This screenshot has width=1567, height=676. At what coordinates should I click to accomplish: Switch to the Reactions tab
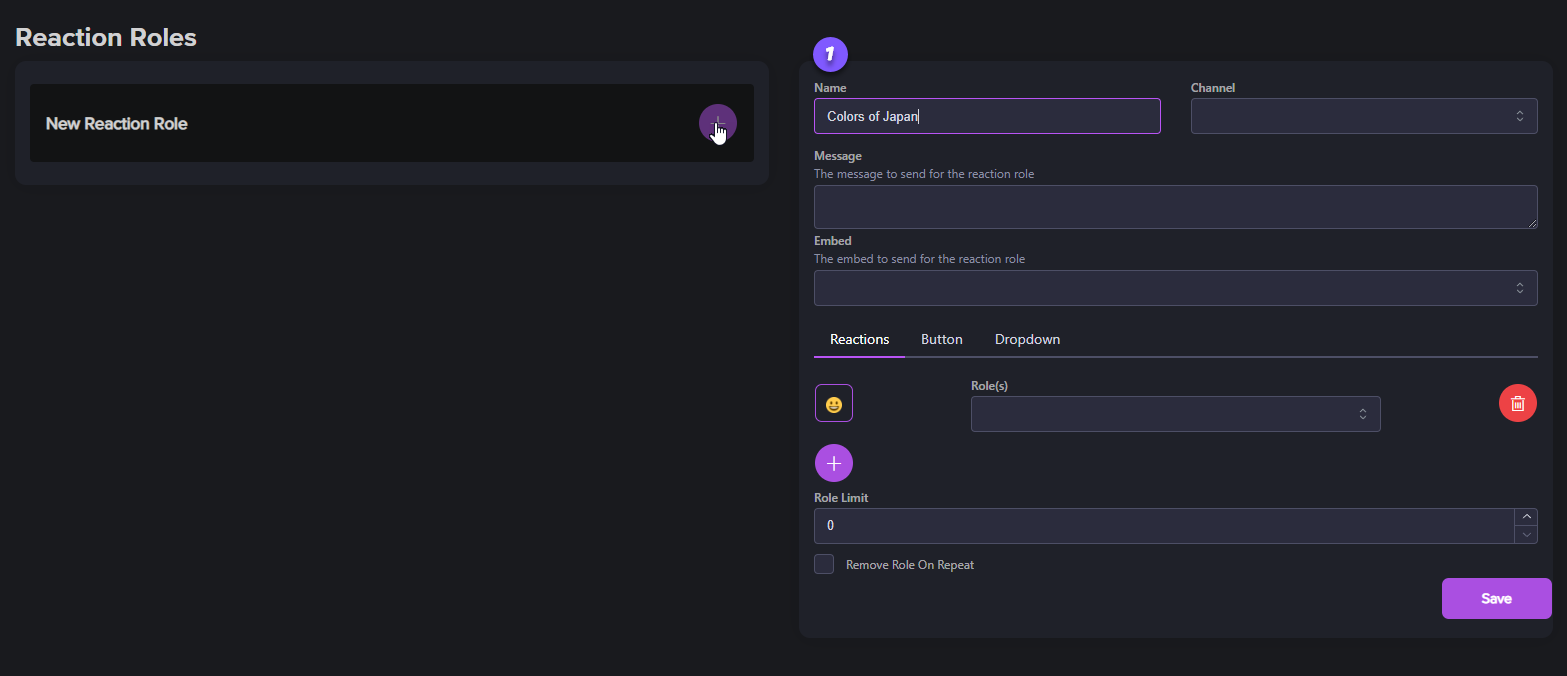pyautogui.click(x=859, y=339)
